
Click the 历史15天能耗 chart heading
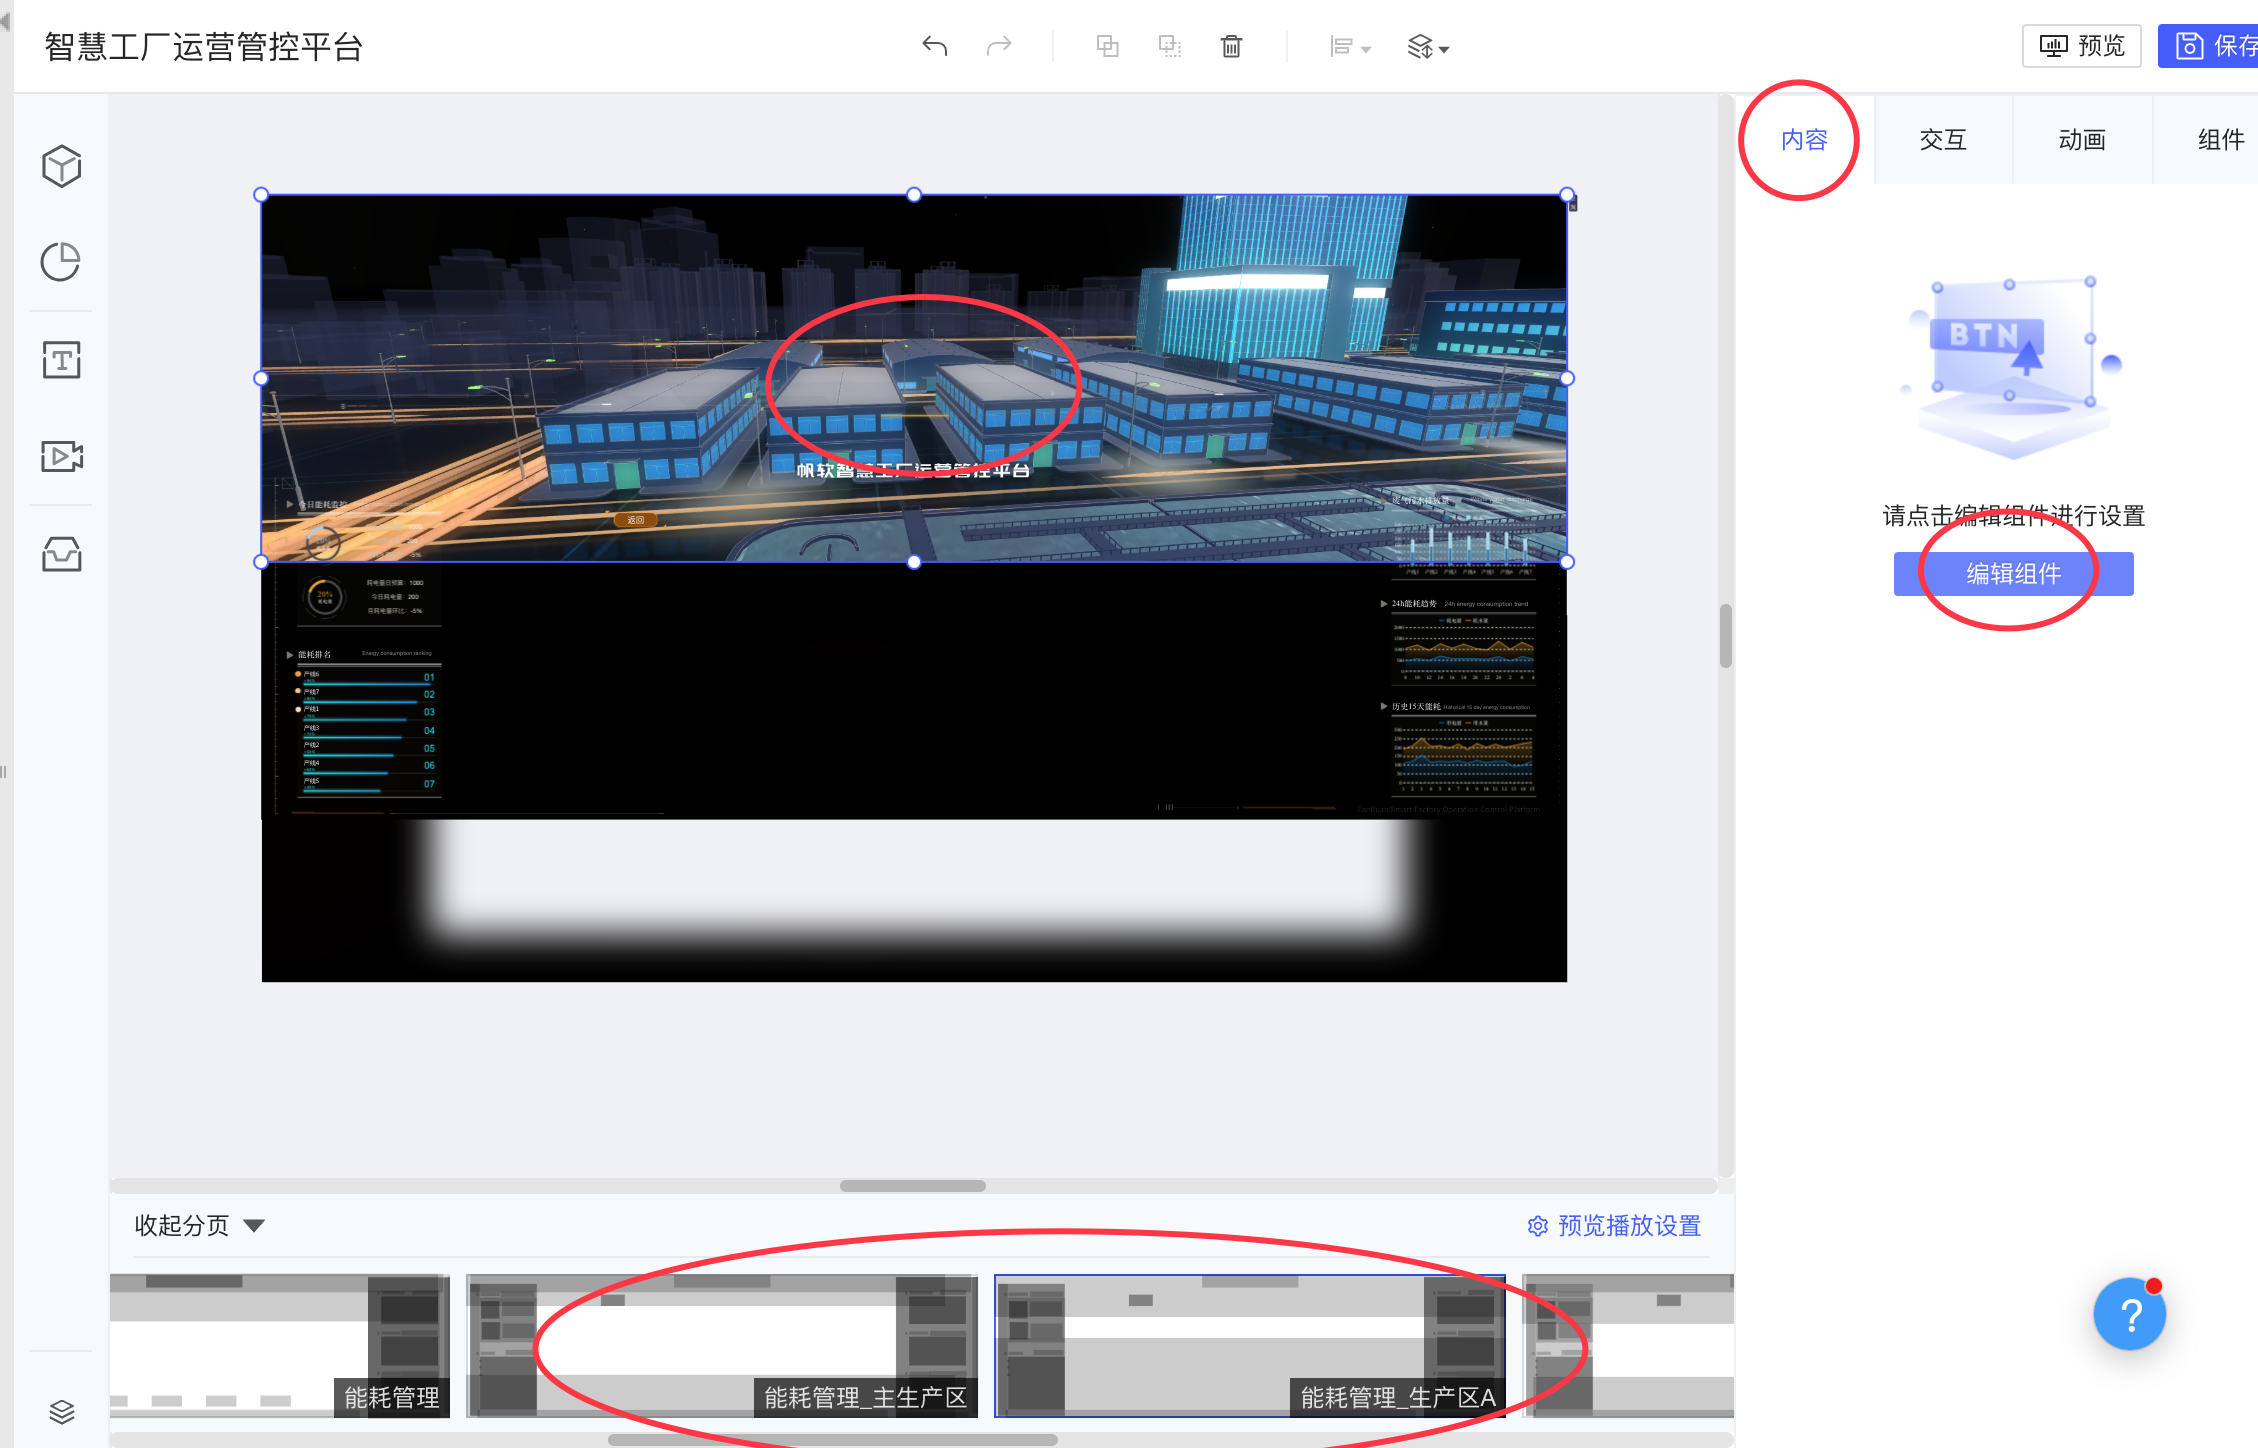(x=1416, y=707)
